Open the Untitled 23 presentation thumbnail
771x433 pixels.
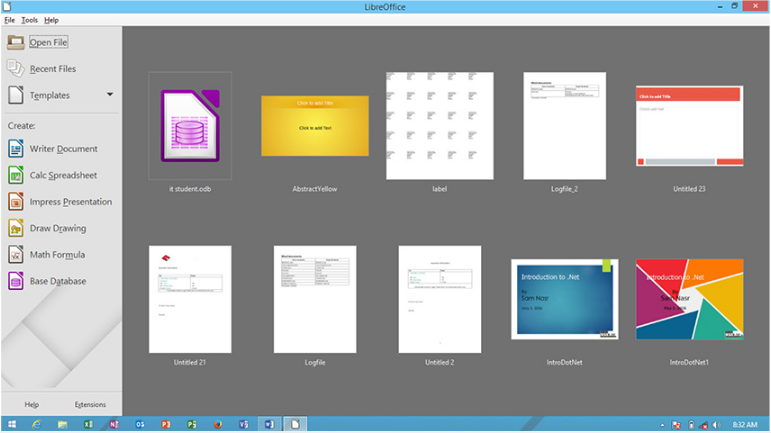point(689,126)
